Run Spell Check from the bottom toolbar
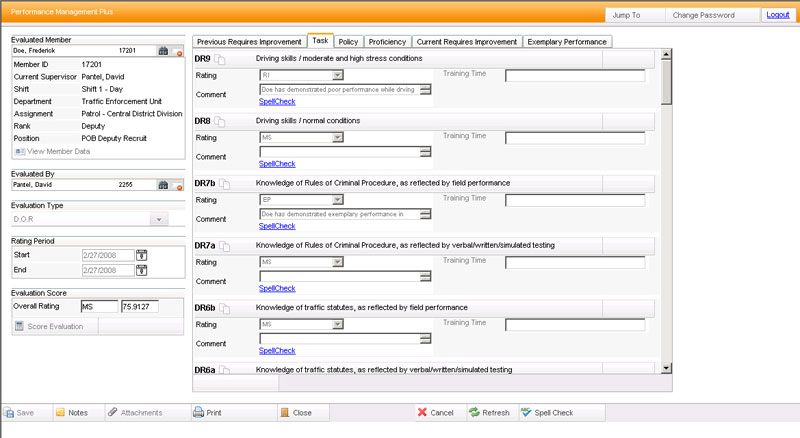800x438 pixels. (x=527, y=412)
